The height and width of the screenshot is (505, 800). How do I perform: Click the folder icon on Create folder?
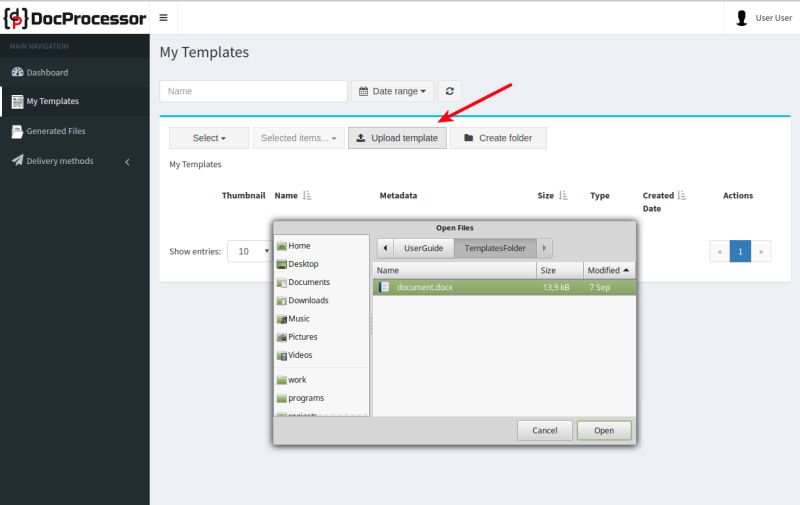[x=468, y=138]
